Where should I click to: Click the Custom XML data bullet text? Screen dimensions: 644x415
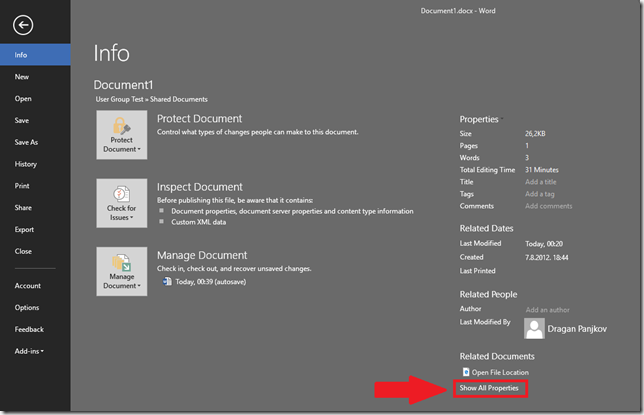pos(198,222)
